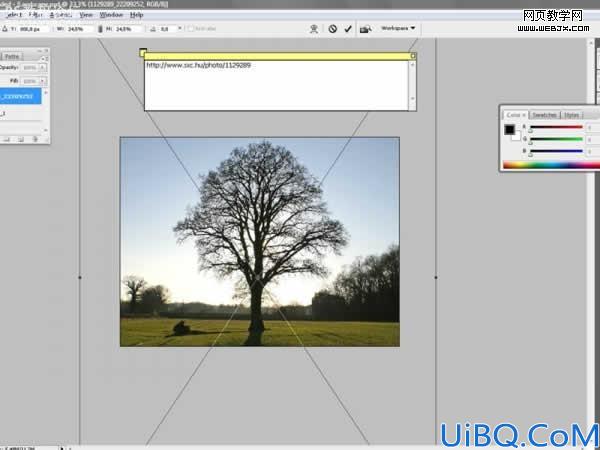Click the Y position field in options bar
600x450 pixels.
(33, 29)
